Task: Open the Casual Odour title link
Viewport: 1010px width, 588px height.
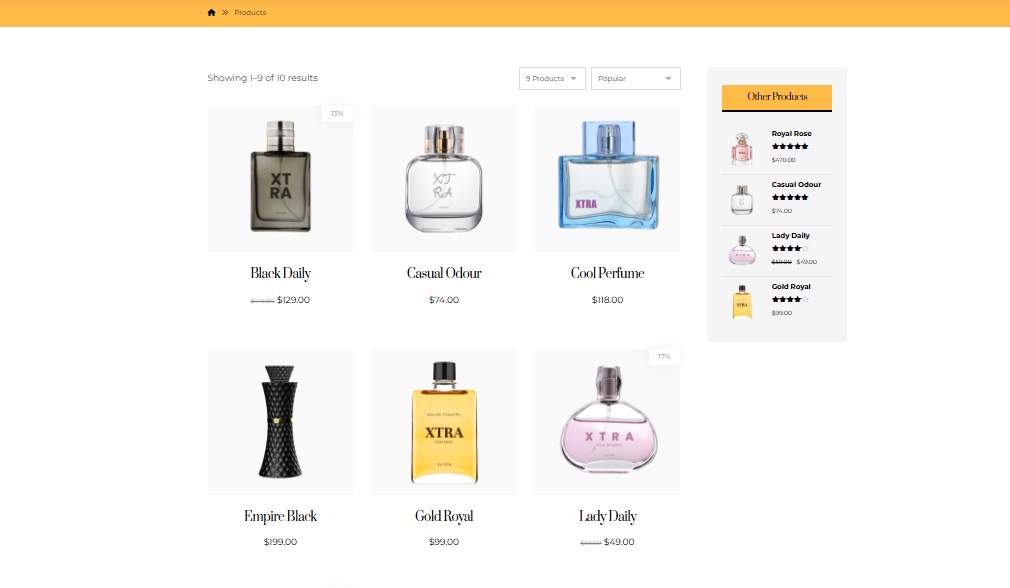Action: click(444, 273)
